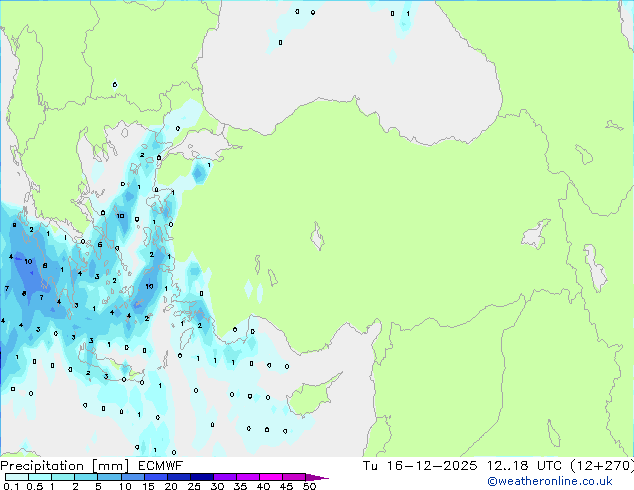The image size is (634, 490).
Task: Click the legend scale label '0.1'
Action: (x=11, y=486)
